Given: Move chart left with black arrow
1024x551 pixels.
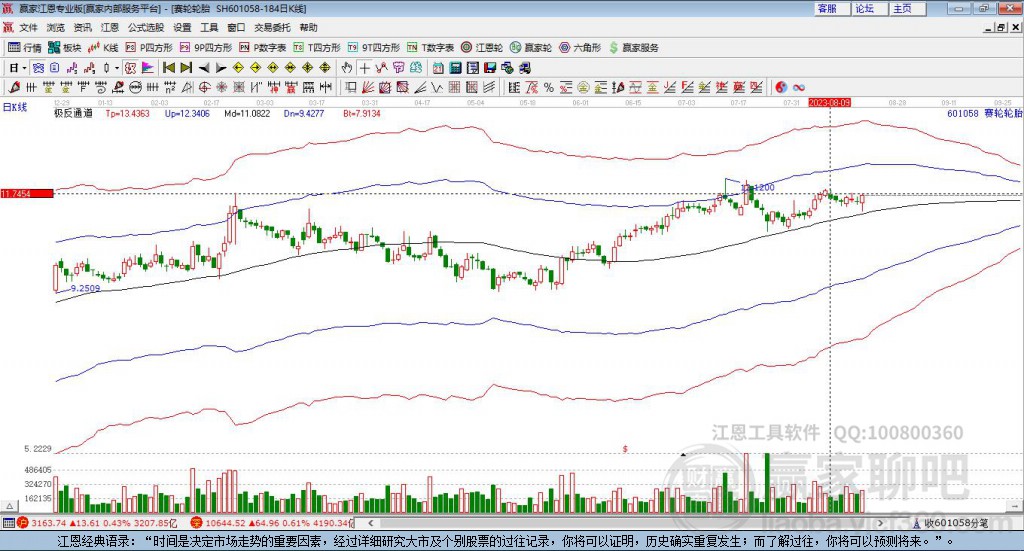Looking at the screenshot, I should tap(204, 68).
